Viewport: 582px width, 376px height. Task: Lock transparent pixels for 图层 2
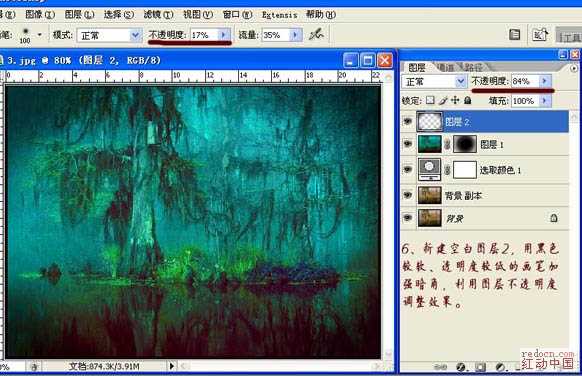click(430, 100)
